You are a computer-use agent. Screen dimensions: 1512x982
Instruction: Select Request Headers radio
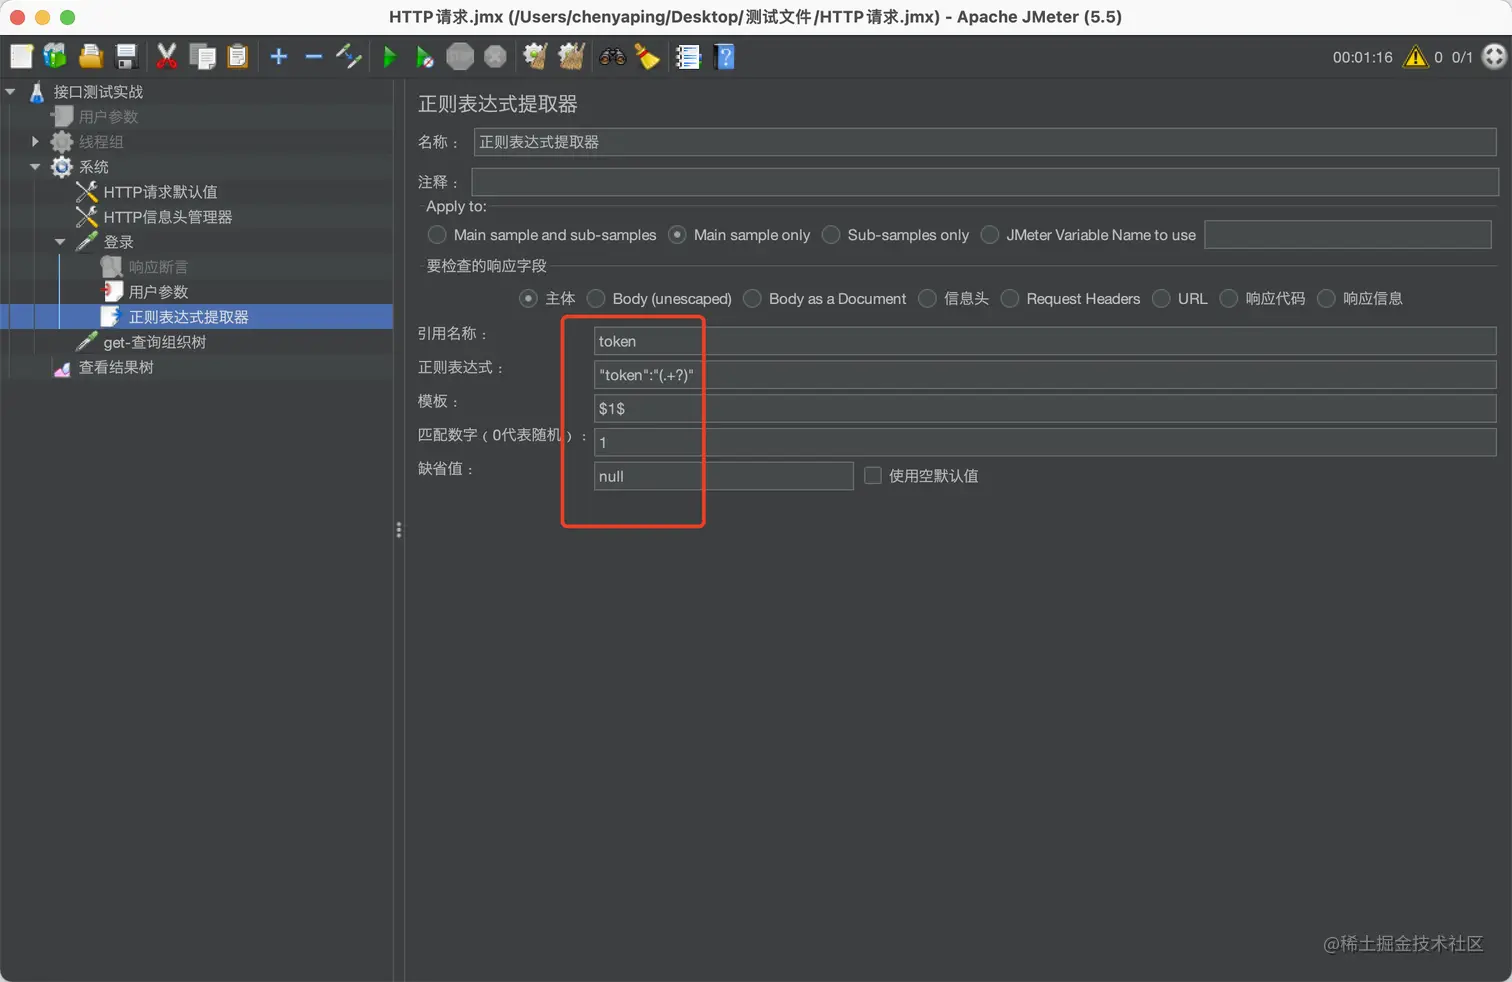click(1010, 299)
